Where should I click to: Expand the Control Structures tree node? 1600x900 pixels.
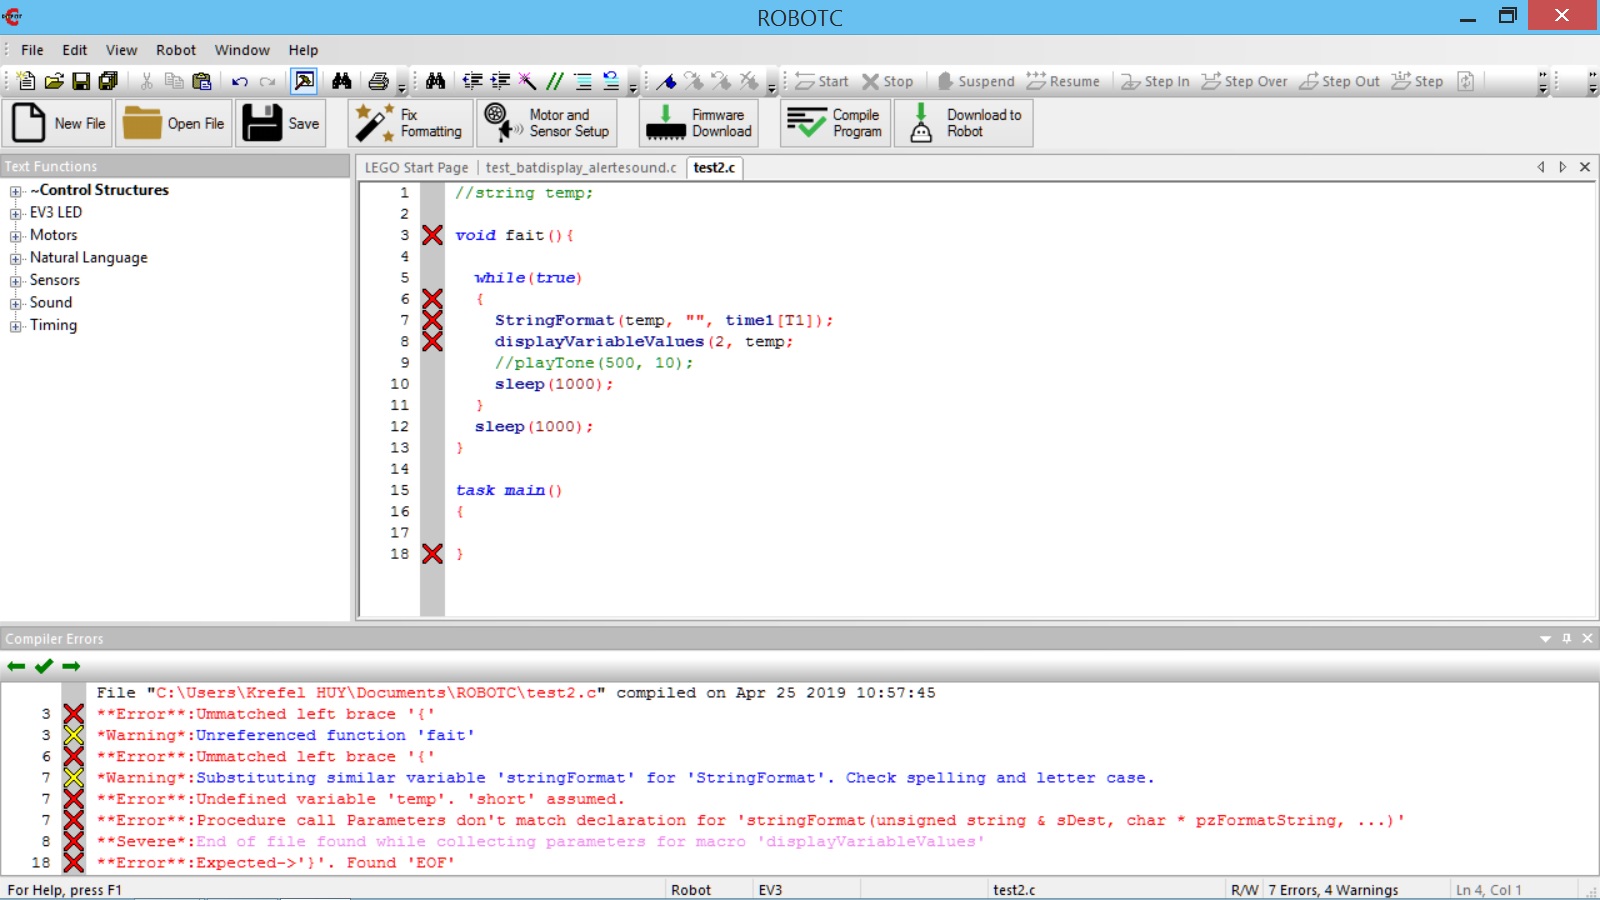[x=16, y=191]
